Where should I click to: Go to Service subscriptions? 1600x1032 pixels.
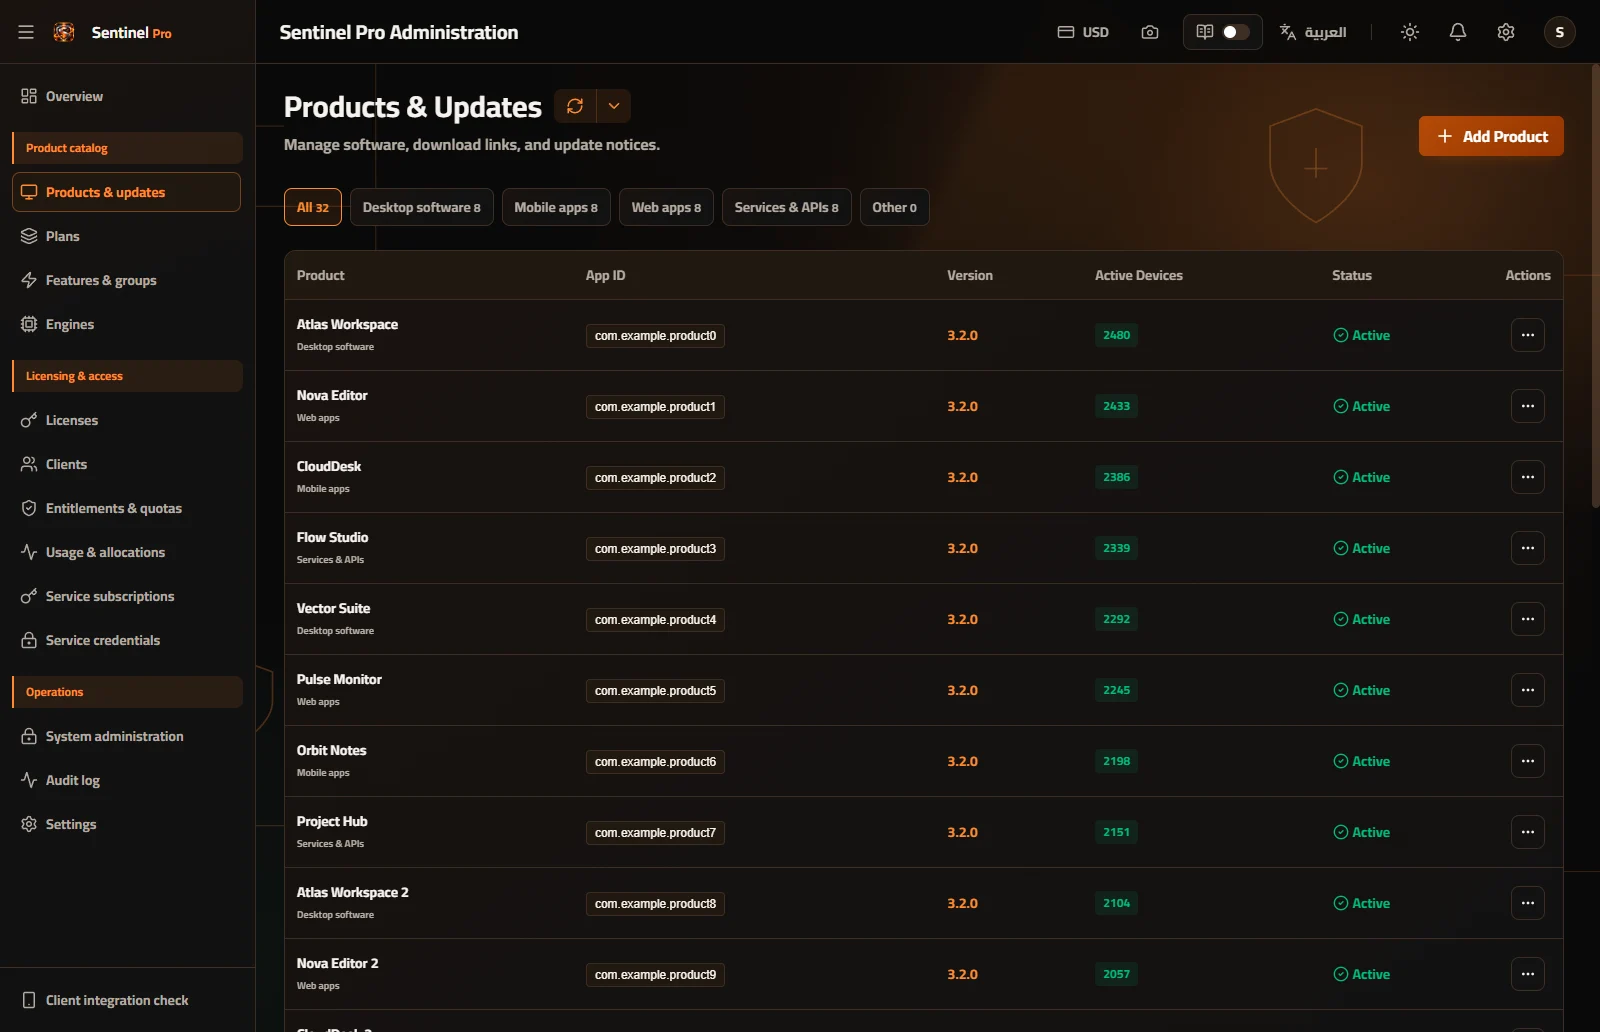126,596
